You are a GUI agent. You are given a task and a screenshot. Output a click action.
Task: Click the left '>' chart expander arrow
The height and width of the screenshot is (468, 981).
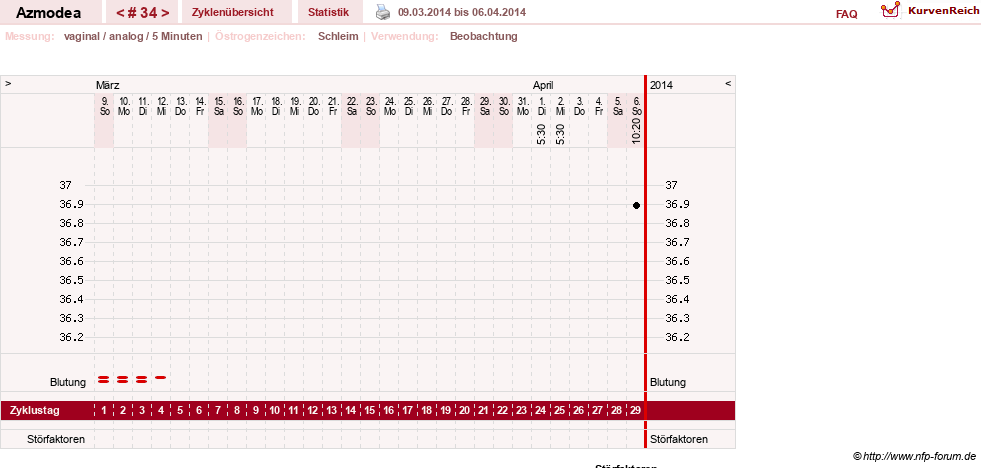point(8,83)
